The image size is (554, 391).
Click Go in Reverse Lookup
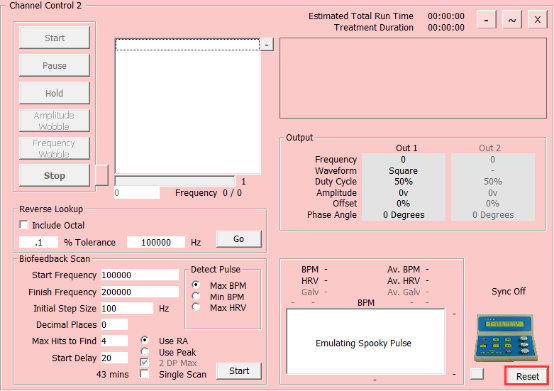point(239,239)
